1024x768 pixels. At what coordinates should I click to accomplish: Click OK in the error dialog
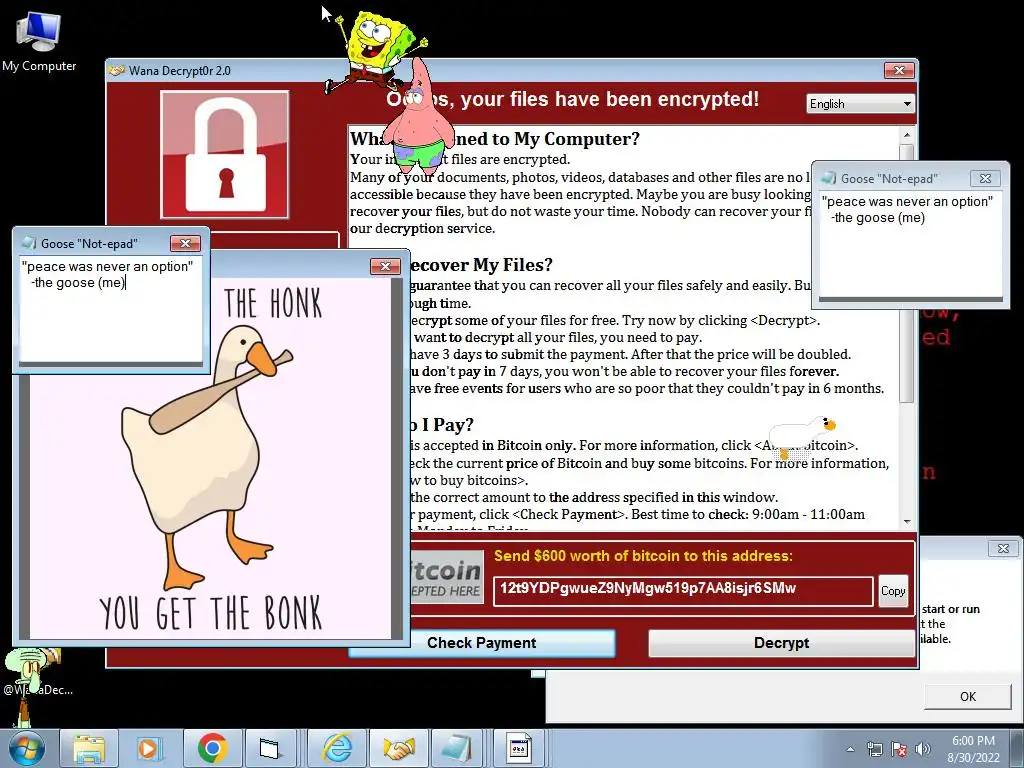click(x=967, y=696)
